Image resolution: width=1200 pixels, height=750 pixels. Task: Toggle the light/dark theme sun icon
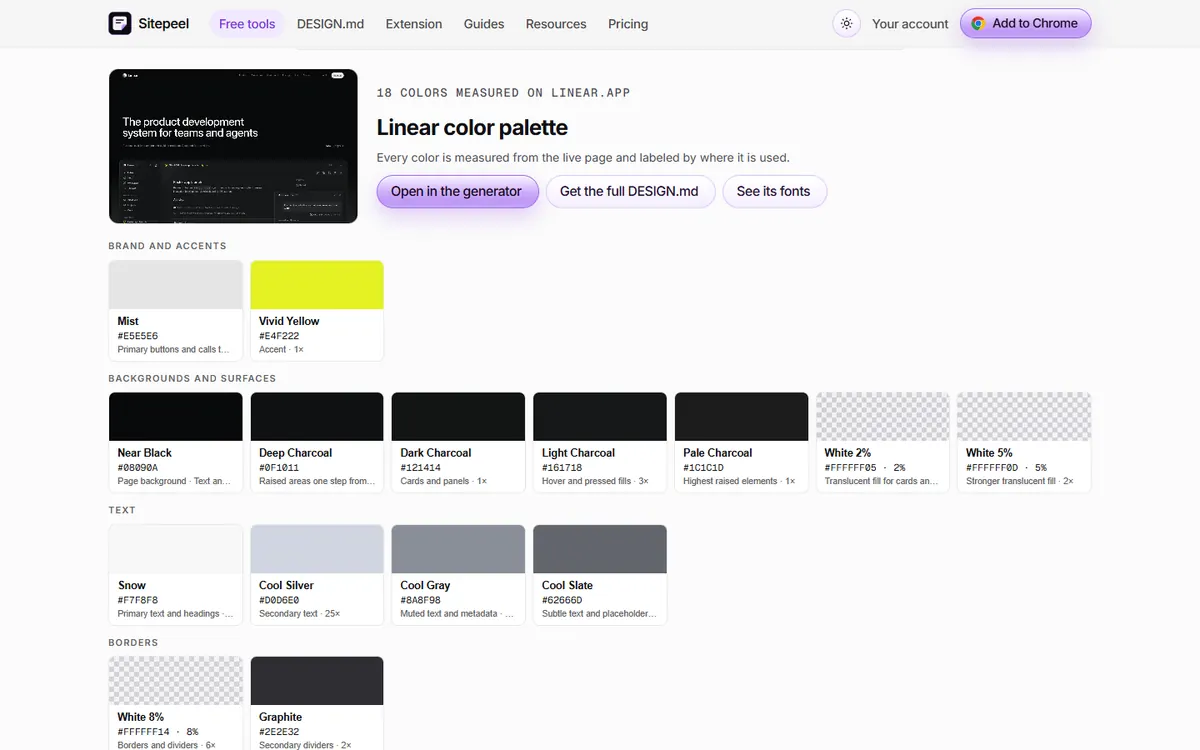[x=847, y=24]
